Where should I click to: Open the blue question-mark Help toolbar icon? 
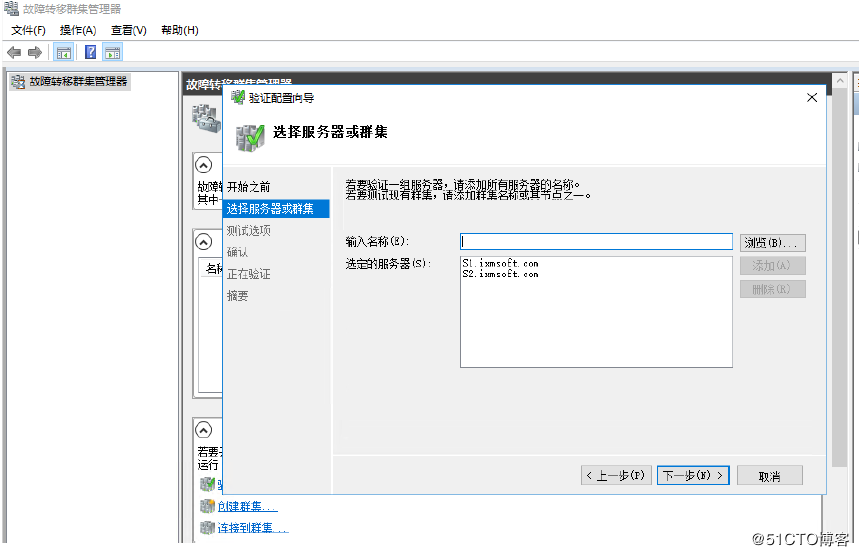(90, 52)
